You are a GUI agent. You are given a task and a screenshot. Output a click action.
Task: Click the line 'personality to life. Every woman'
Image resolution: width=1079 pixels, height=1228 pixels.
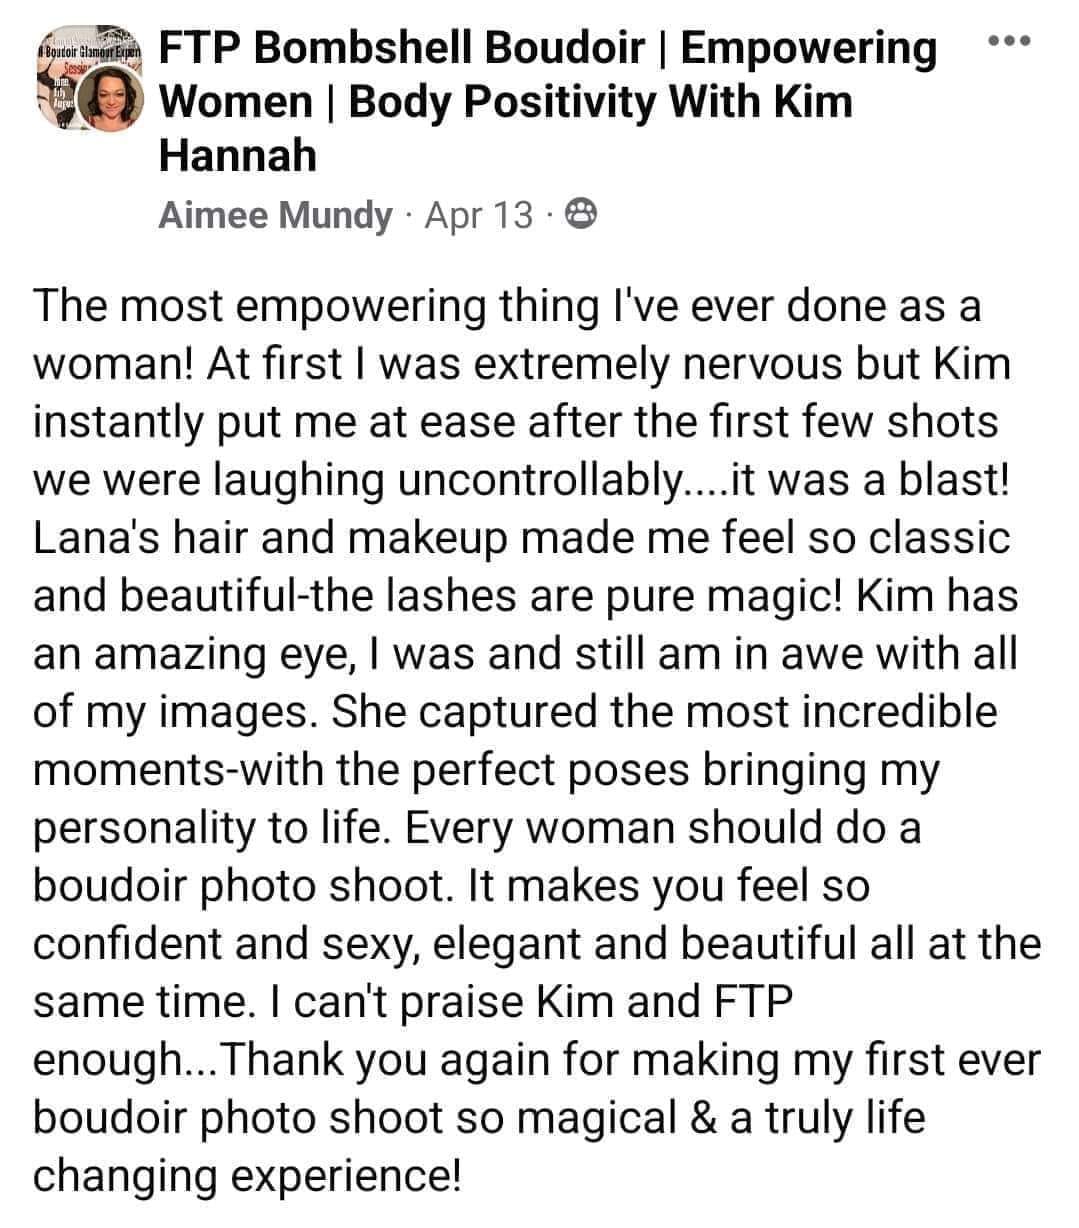pos(477,828)
